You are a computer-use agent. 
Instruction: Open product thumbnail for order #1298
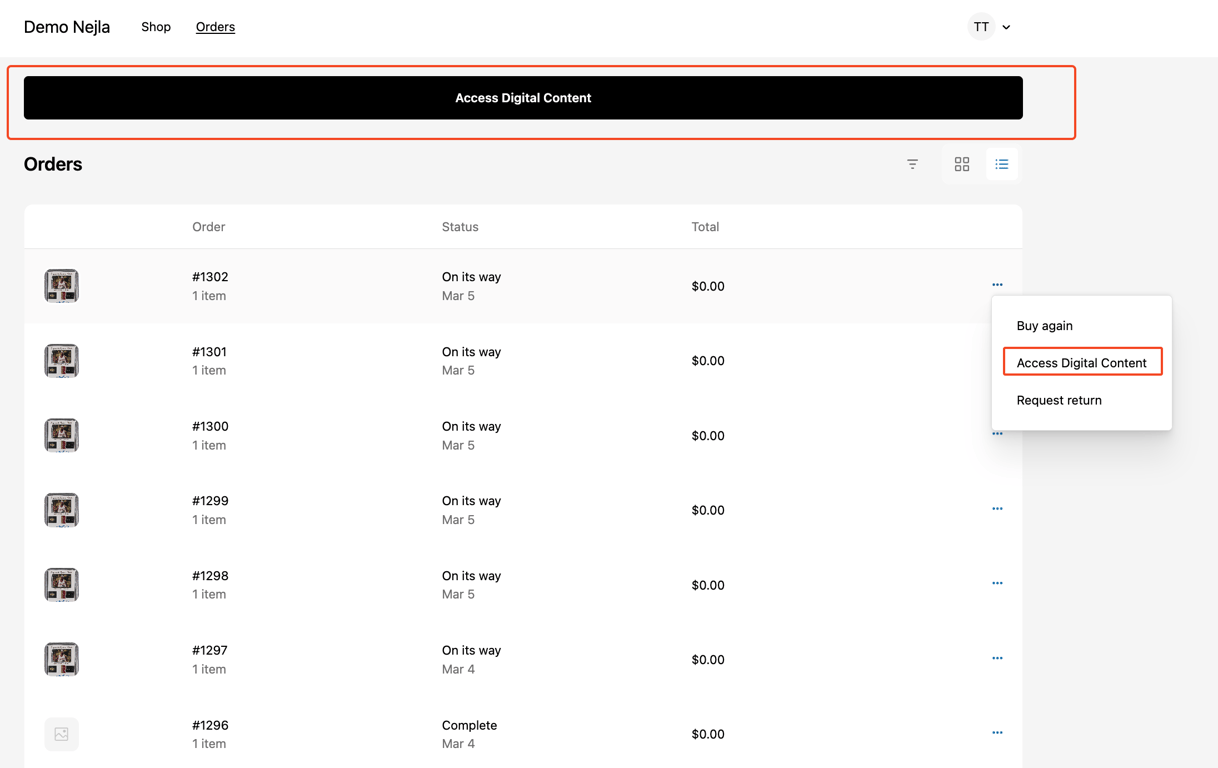coord(61,585)
